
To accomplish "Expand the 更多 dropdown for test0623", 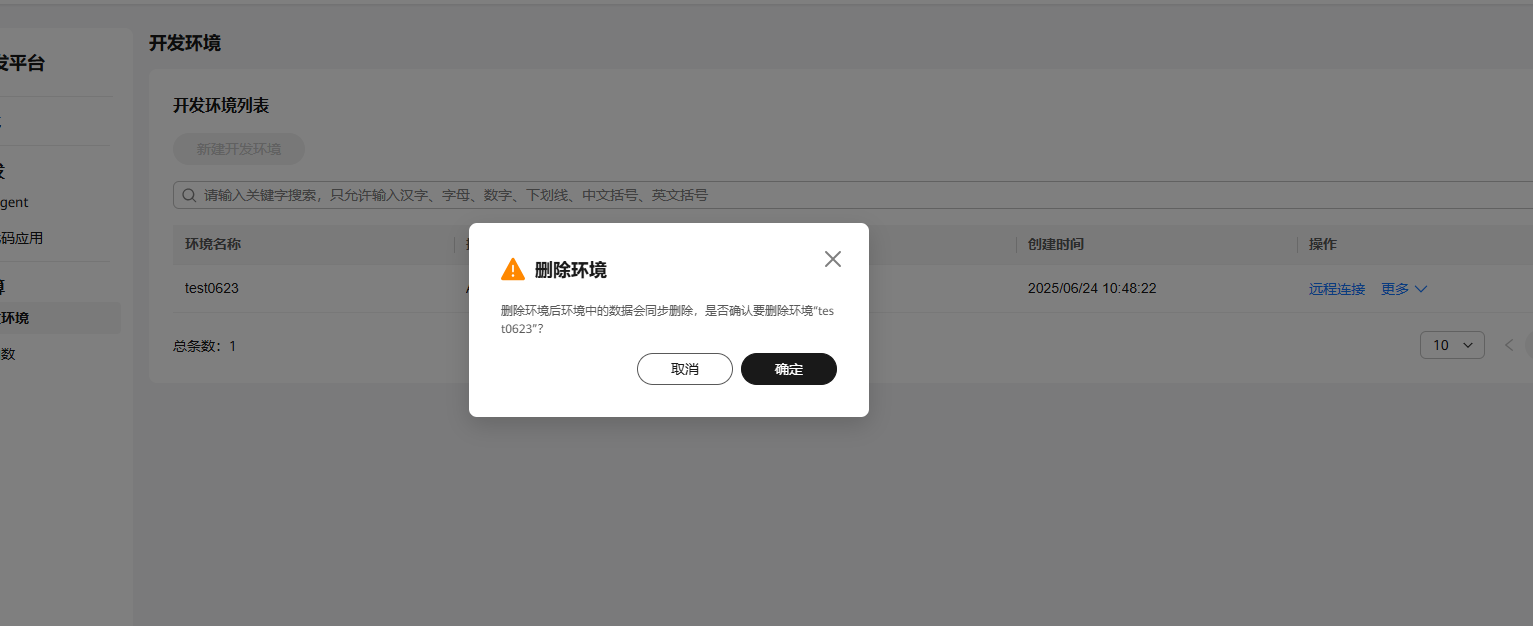I will [1404, 289].
